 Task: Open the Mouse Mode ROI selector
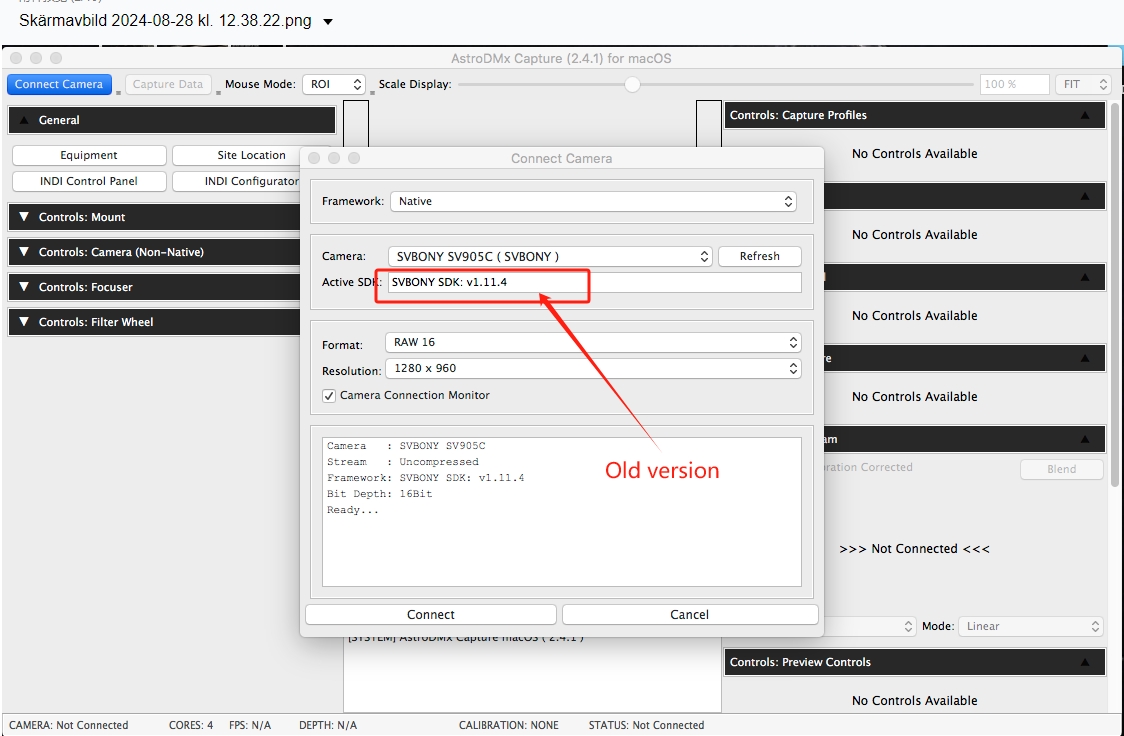333,85
